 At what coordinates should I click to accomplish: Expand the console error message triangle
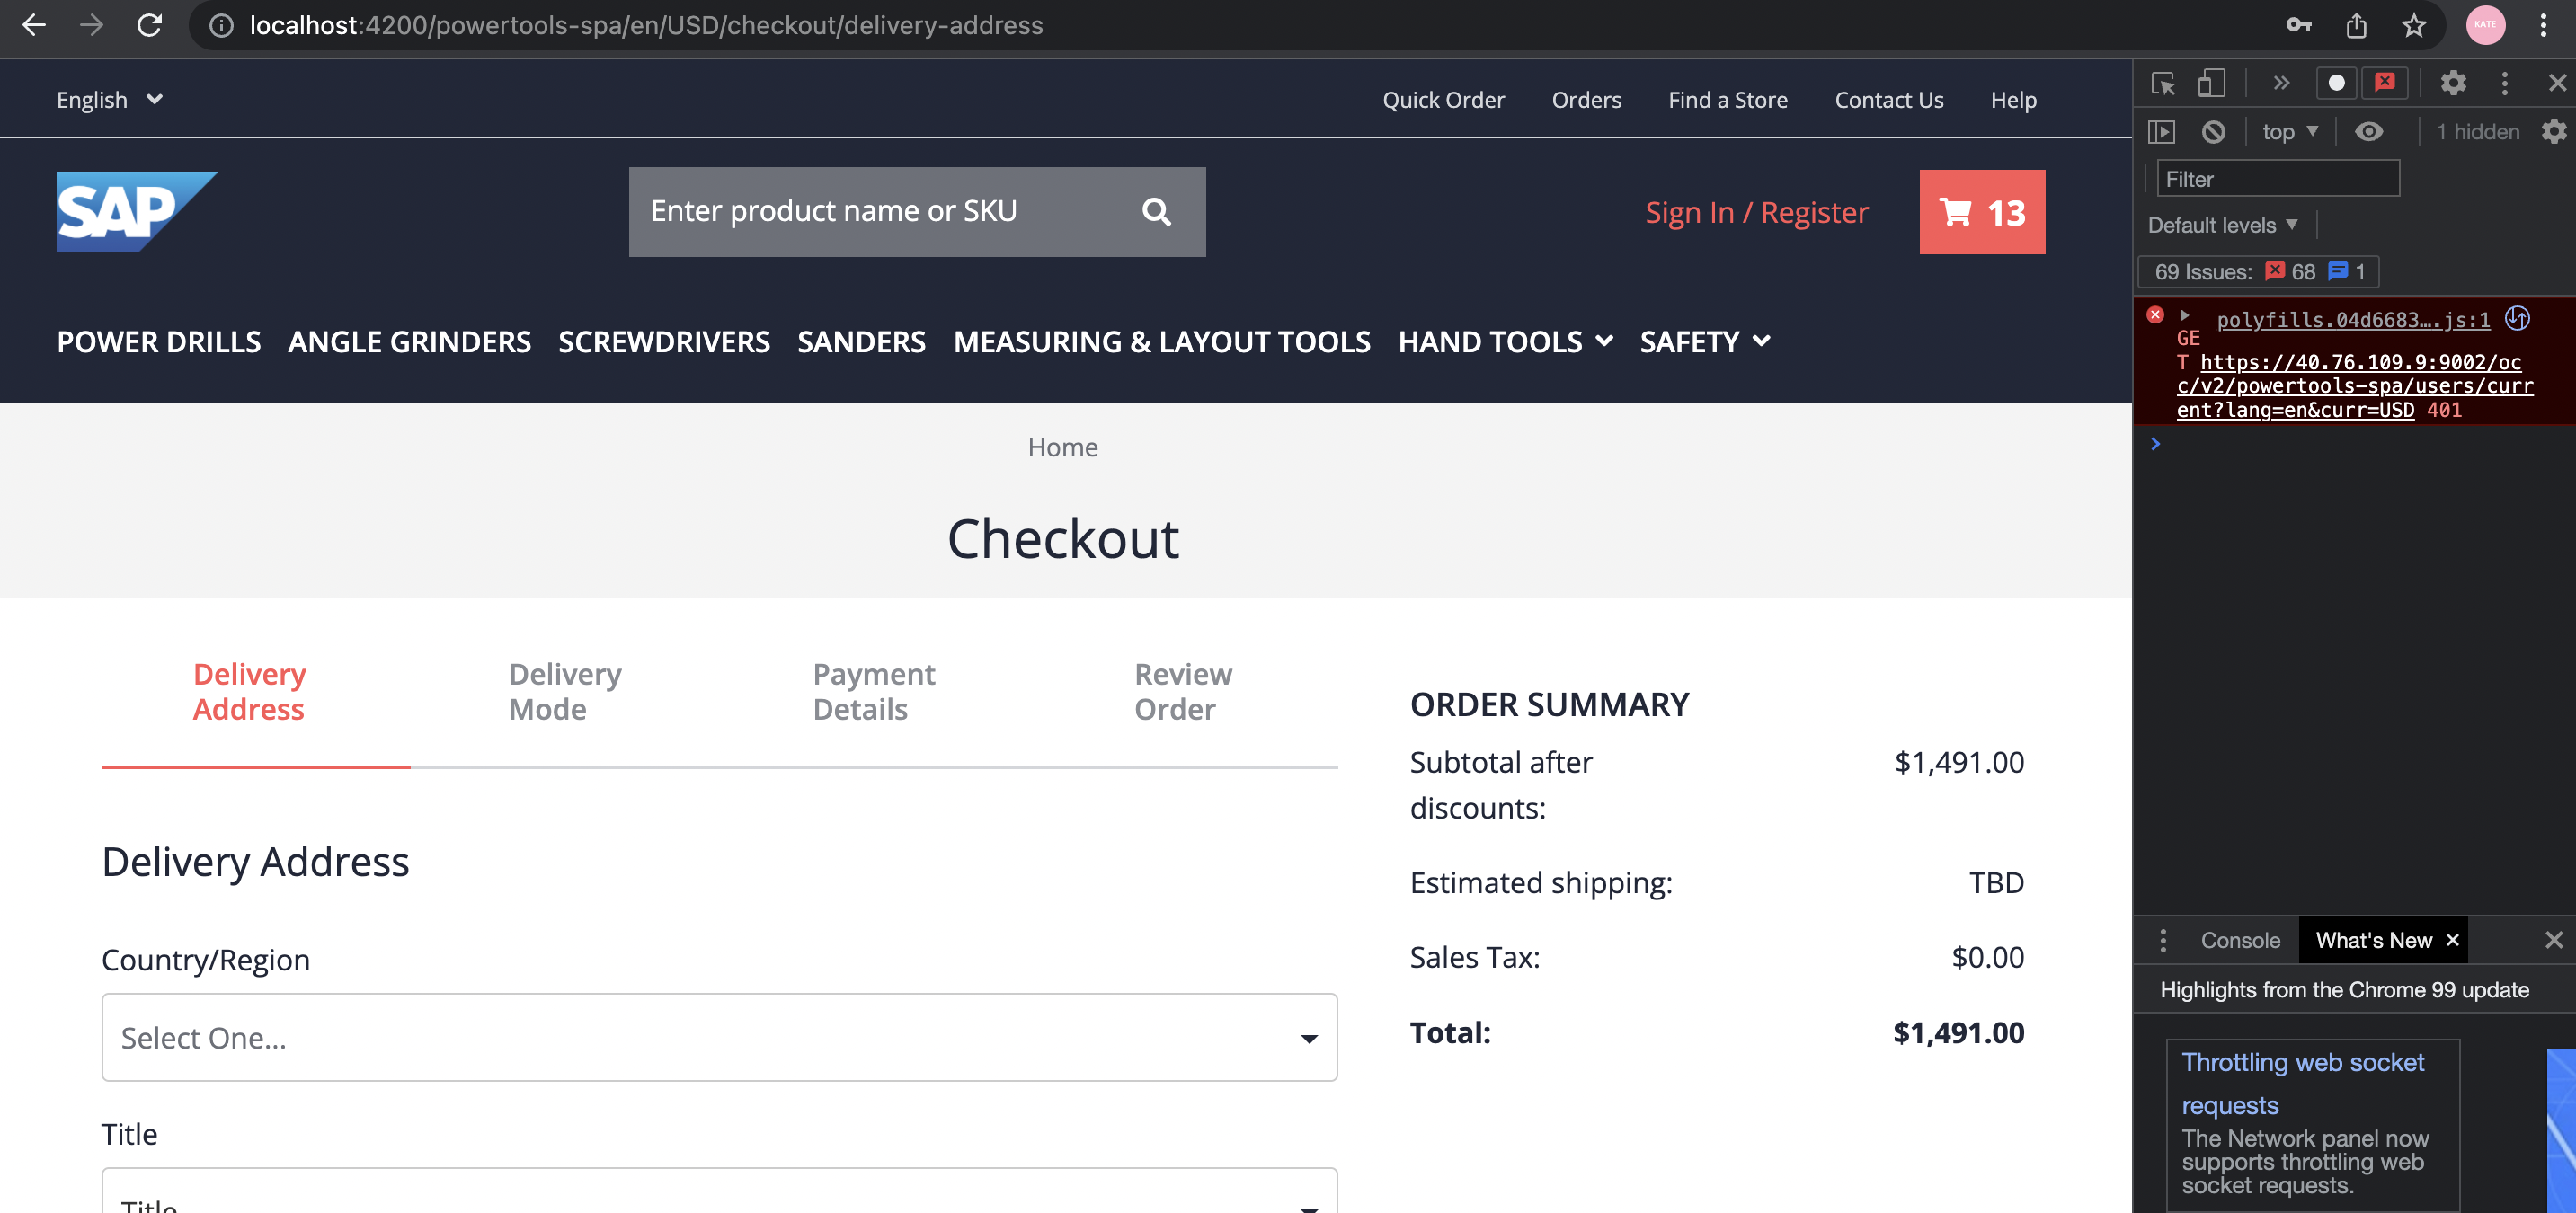click(2184, 316)
